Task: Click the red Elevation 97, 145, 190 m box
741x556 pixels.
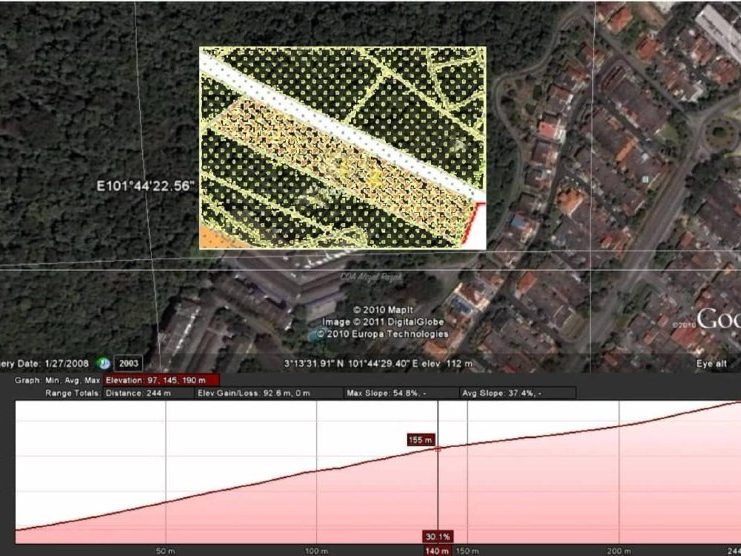Action: pyautogui.click(x=161, y=380)
